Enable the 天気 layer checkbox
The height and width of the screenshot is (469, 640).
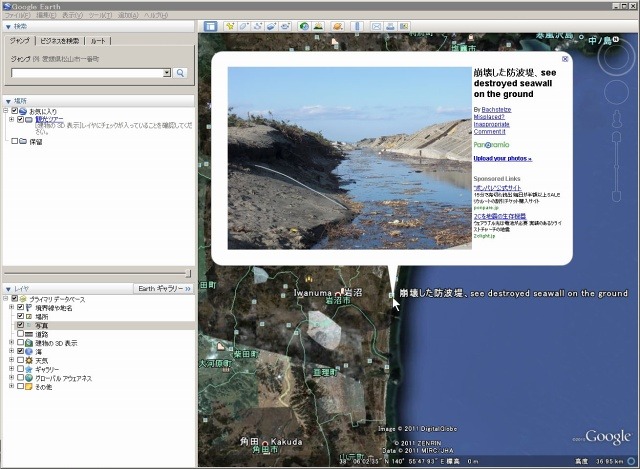click(x=20, y=360)
